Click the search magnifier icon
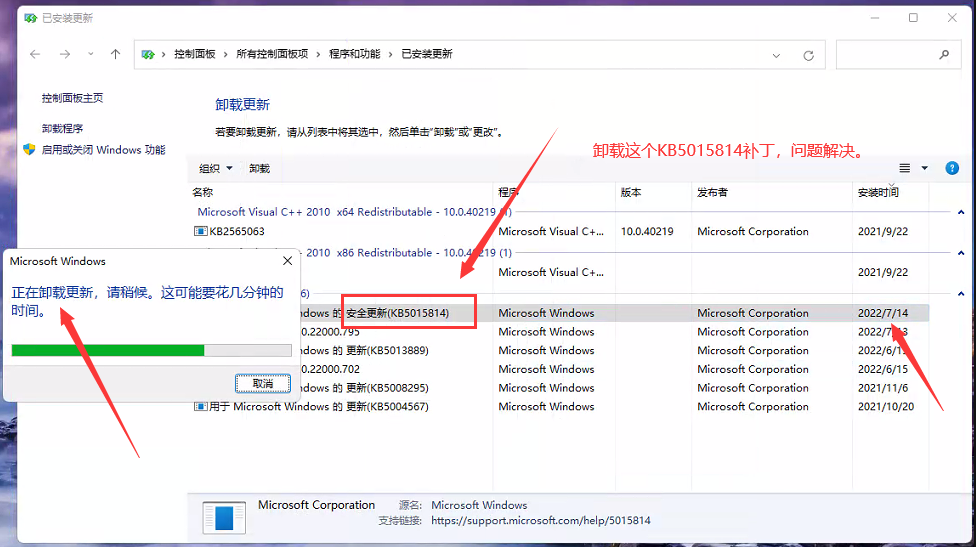Image resolution: width=976 pixels, height=547 pixels. (944, 55)
